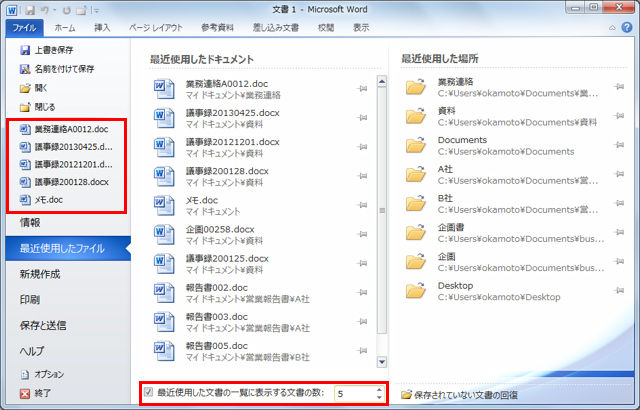Pin 議事録20121201.docx in recent documents
640x410 pixels.
tap(362, 146)
